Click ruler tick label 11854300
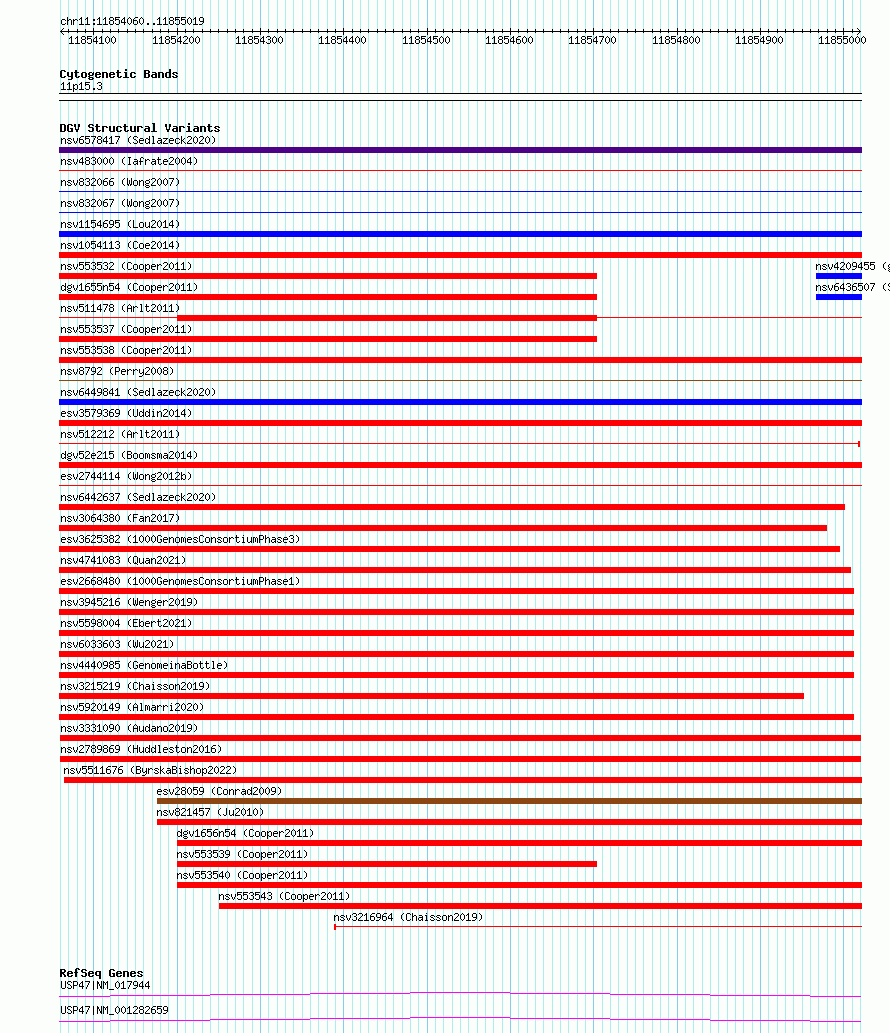890x1033 pixels. 259,40
